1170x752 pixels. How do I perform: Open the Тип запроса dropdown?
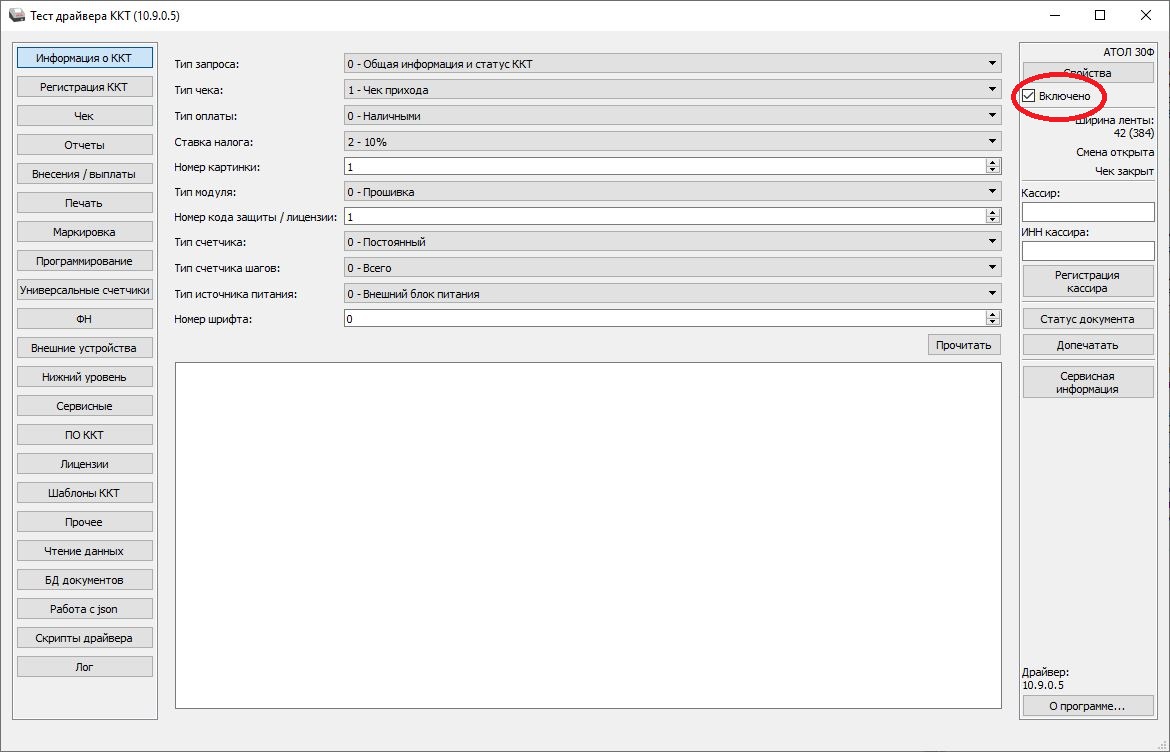coord(671,64)
